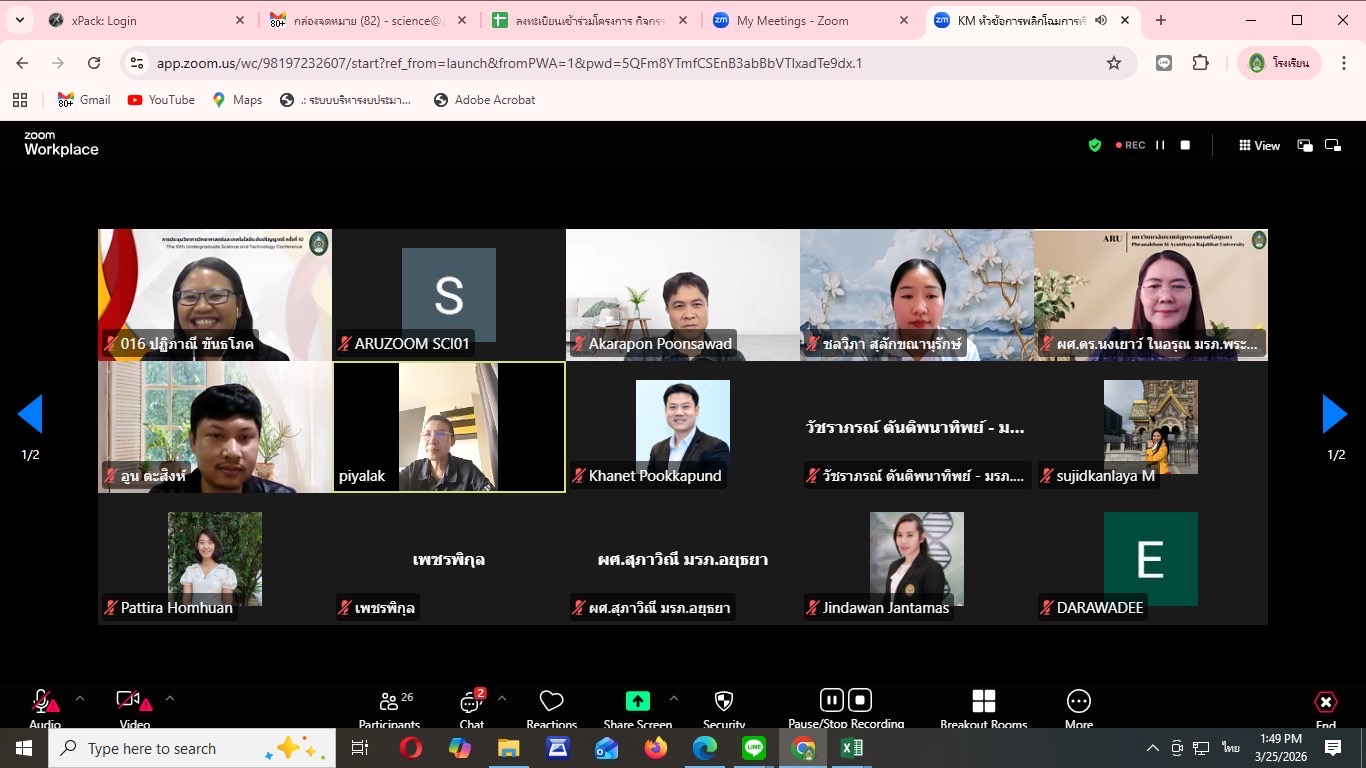This screenshot has height=768, width=1366.
Task: Switch to the My Meetings - Zoom tab
Action: pos(808,20)
